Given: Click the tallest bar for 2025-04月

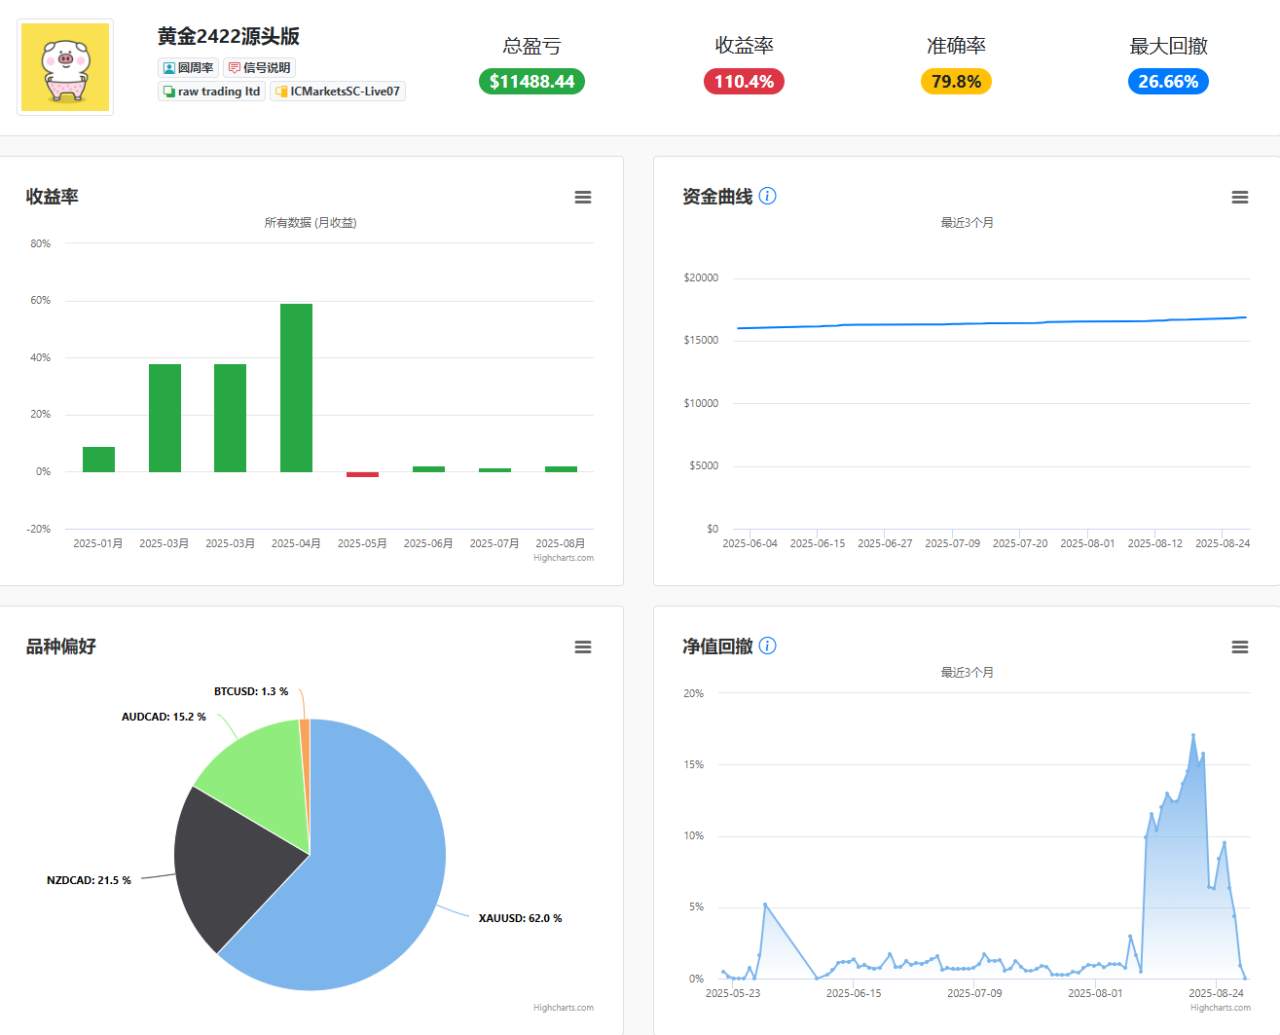Looking at the screenshot, I should coord(296,388).
